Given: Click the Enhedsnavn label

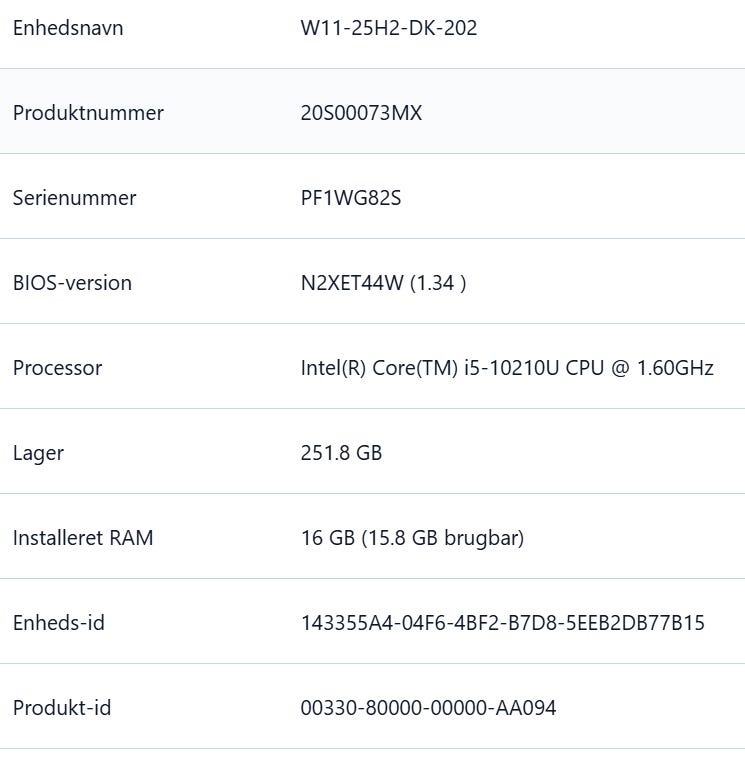Looking at the screenshot, I should (x=68, y=28).
